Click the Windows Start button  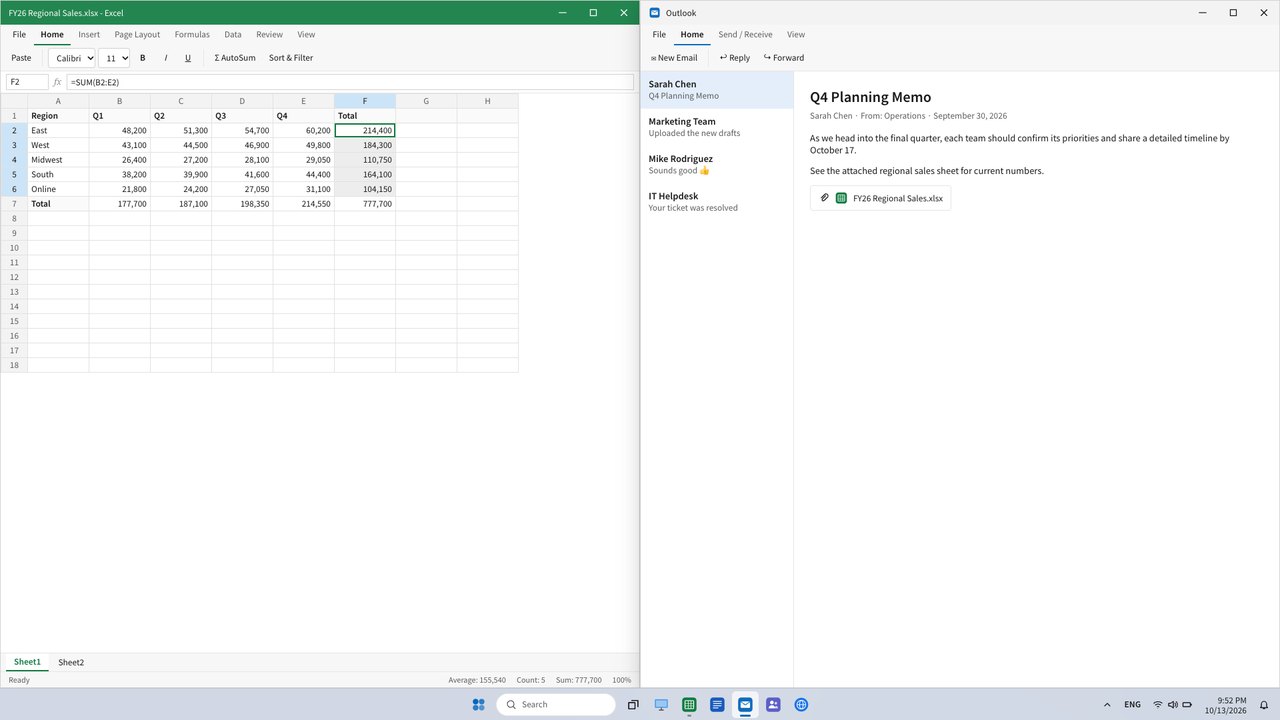coord(478,704)
